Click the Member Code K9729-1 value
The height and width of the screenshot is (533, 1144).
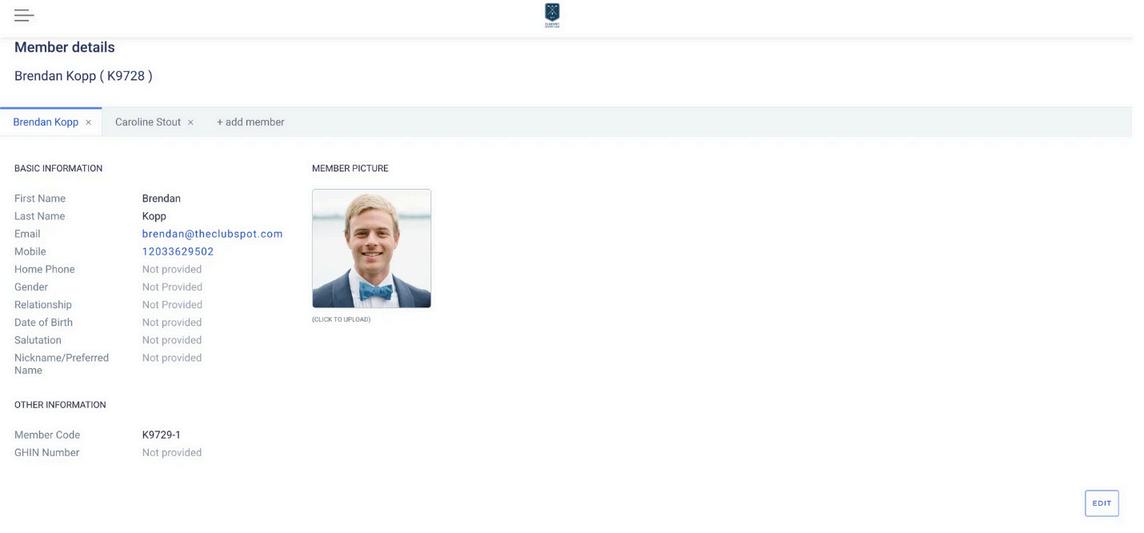coord(161,435)
